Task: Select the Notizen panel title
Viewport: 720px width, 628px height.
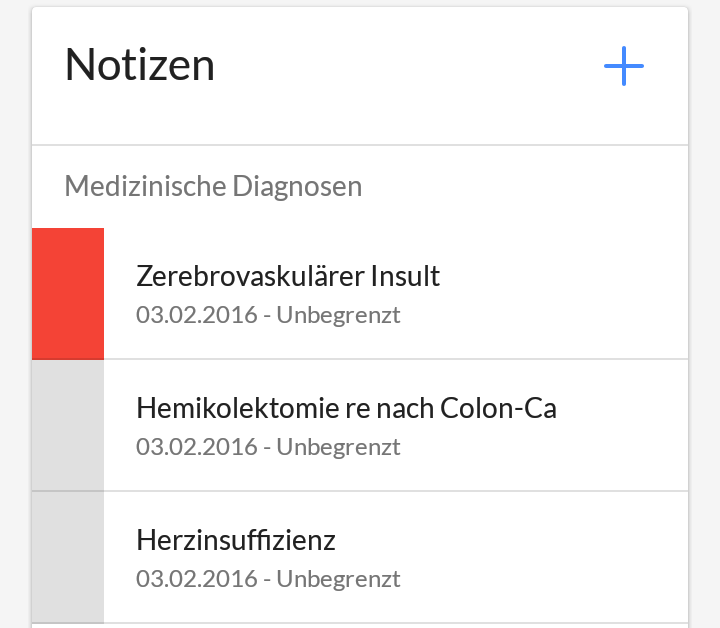Action: coord(140,65)
